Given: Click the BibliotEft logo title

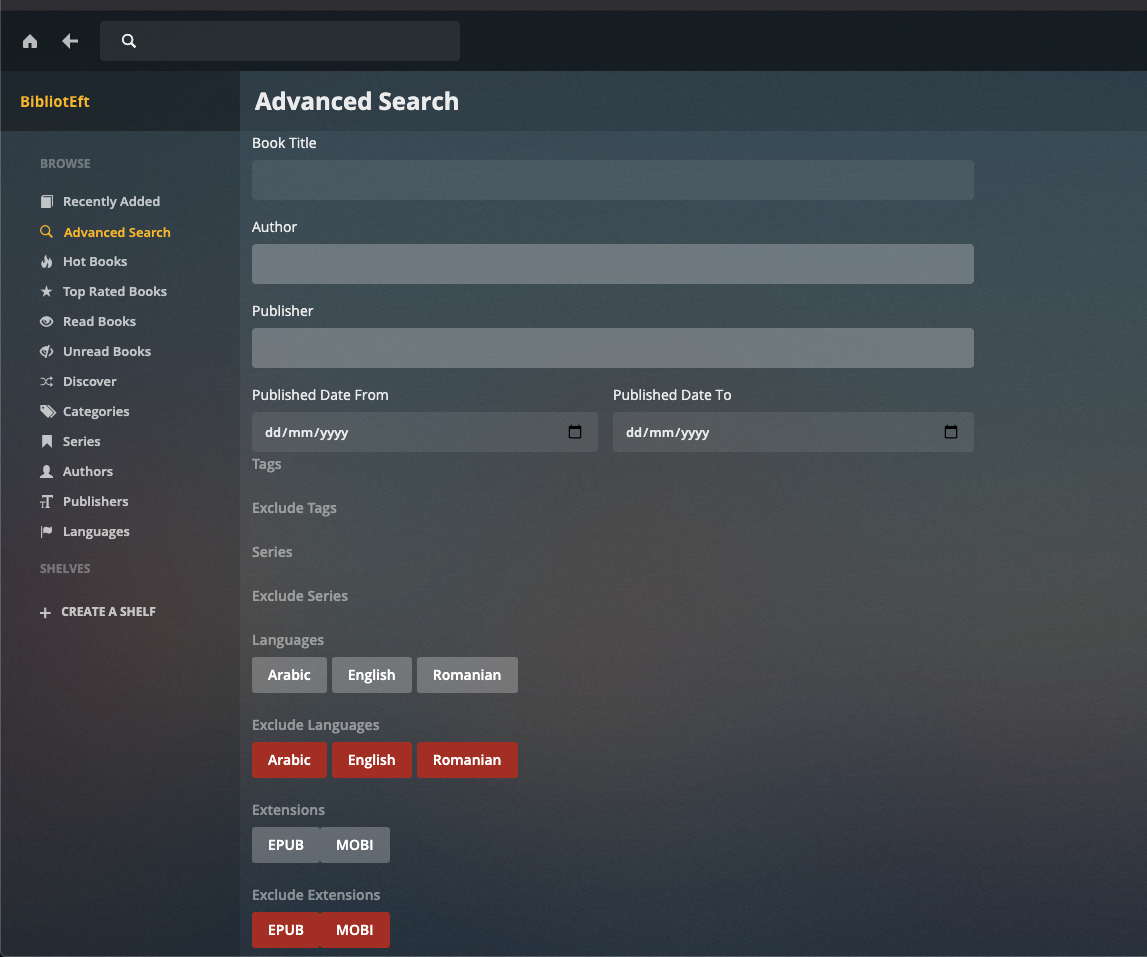Looking at the screenshot, I should click(55, 102).
